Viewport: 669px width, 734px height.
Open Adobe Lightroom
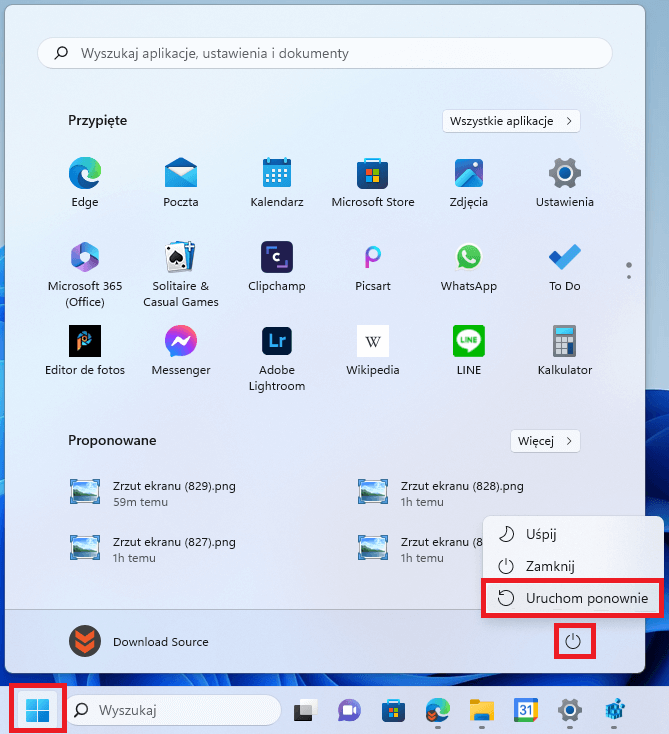click(x=277, y=358)
